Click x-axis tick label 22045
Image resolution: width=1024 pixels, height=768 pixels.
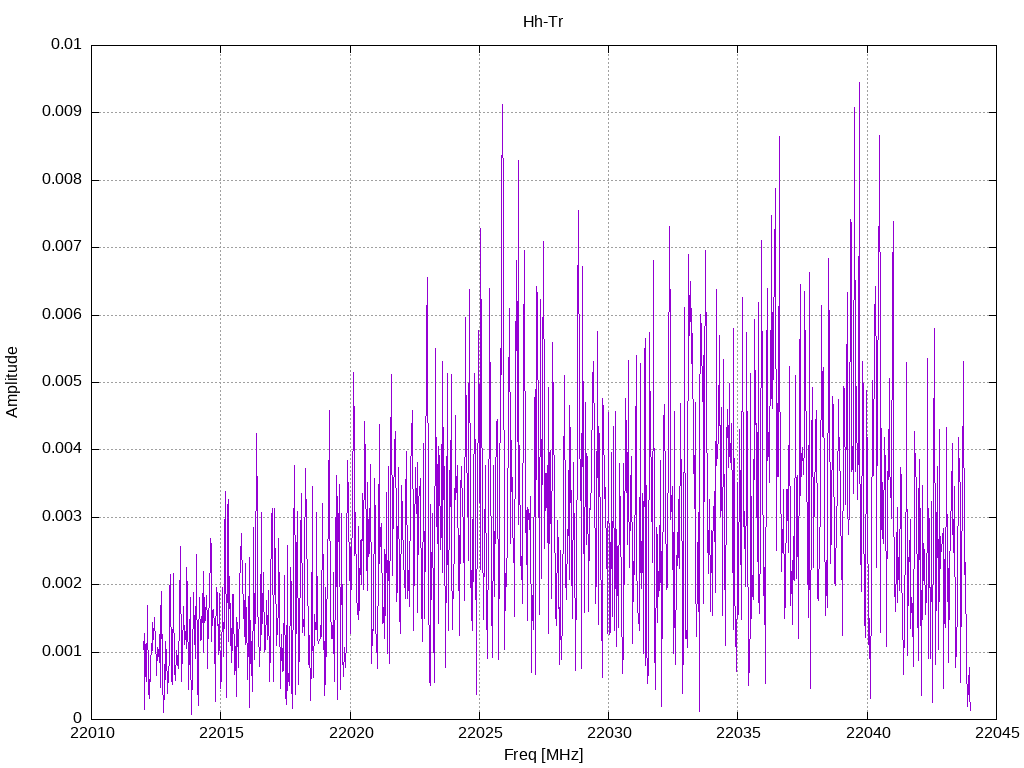tap(997, 733)
